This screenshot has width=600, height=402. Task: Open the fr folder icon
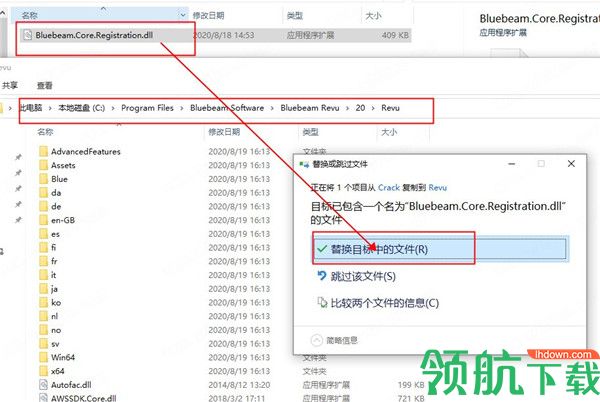click(x=44, y=261)
